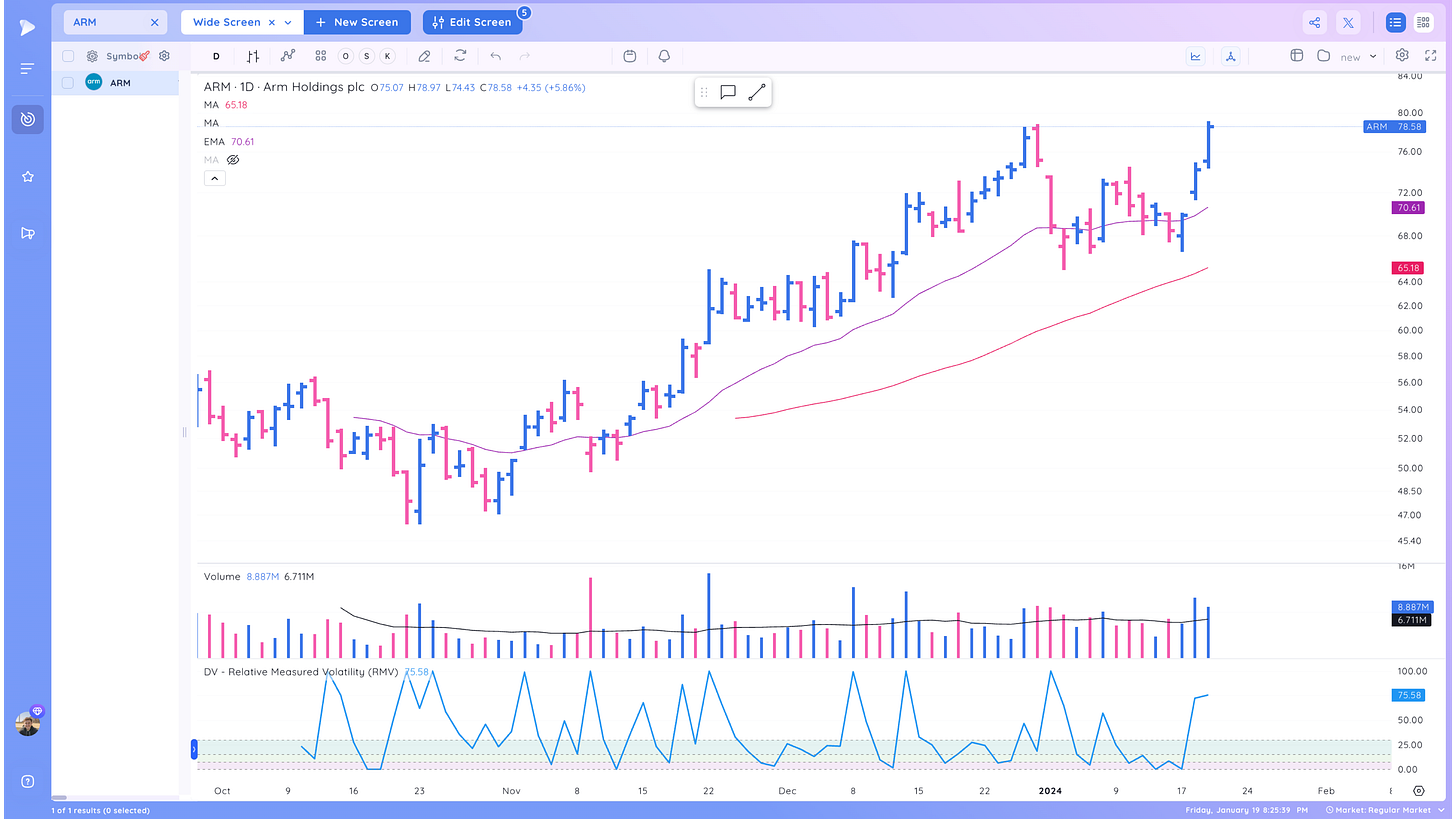Select the comment annotation tool

coord(728,92)
